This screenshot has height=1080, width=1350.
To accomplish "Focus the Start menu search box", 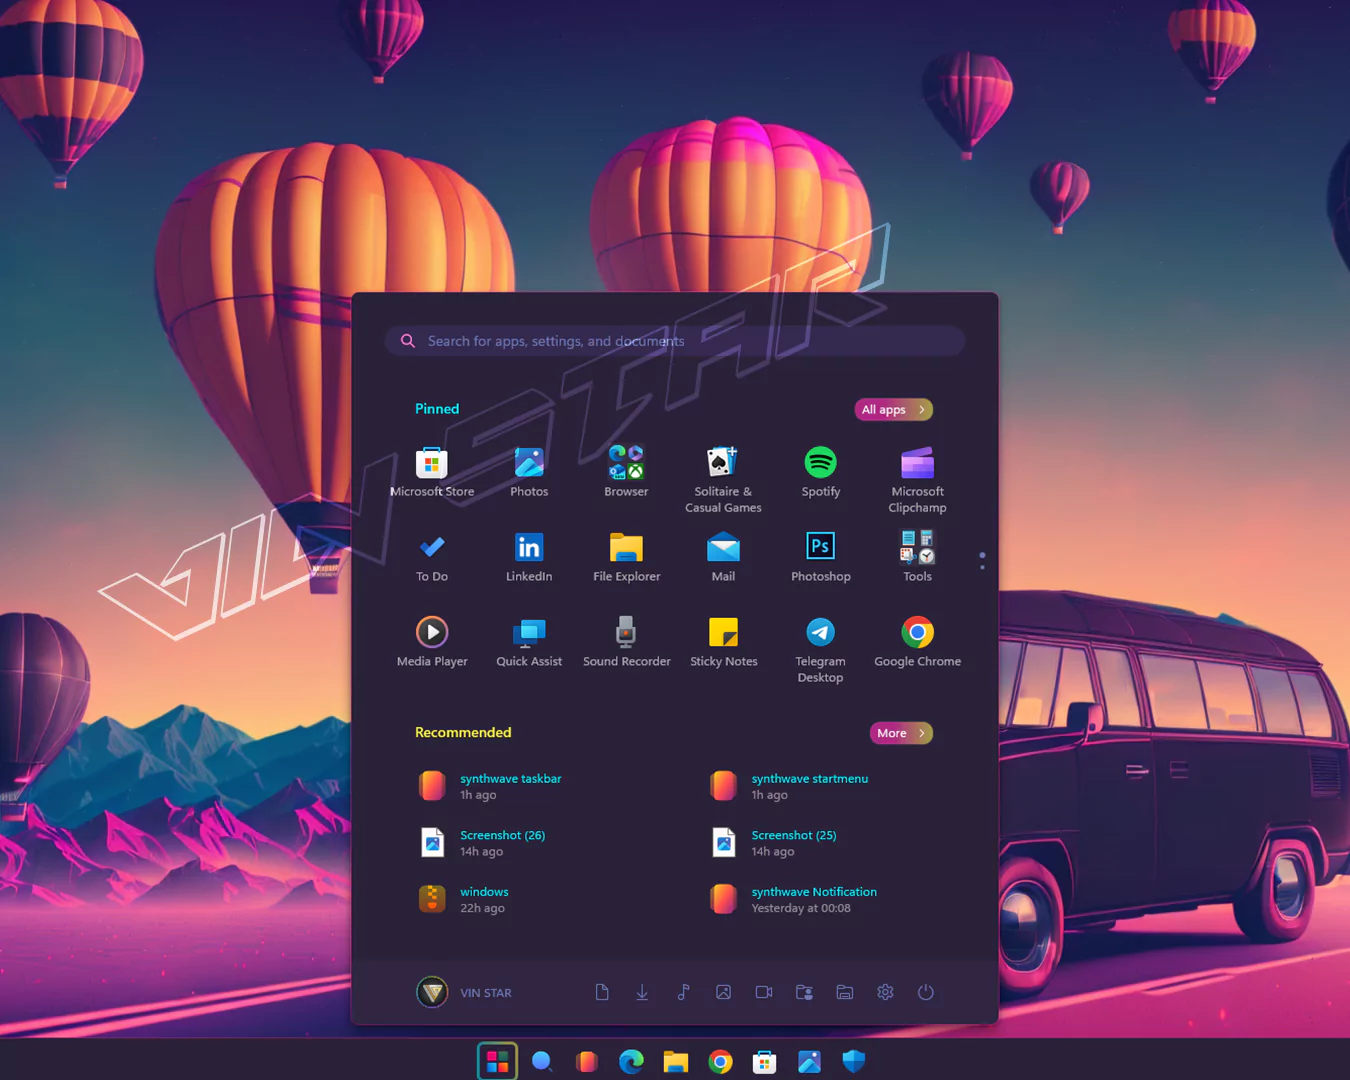I will click(675, 341).
